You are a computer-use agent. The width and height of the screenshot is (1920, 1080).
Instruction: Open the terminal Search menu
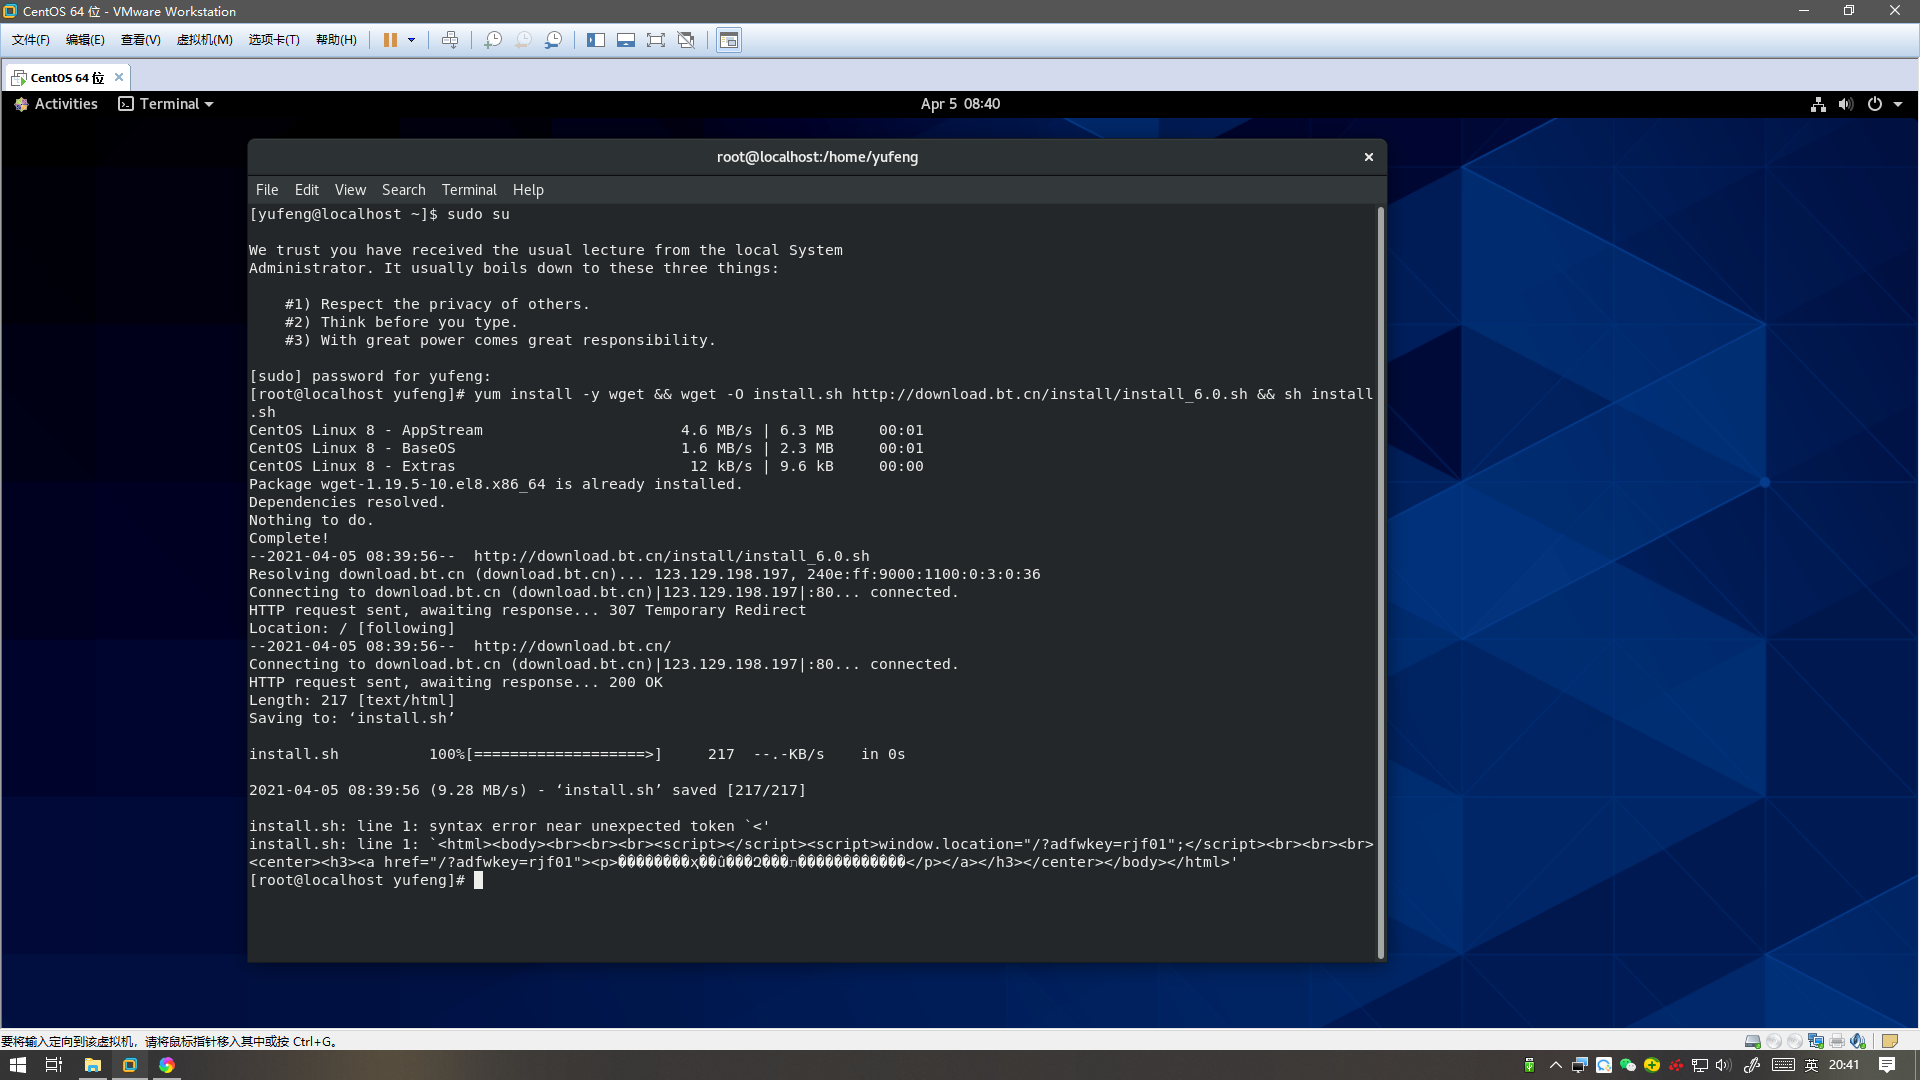404,190
